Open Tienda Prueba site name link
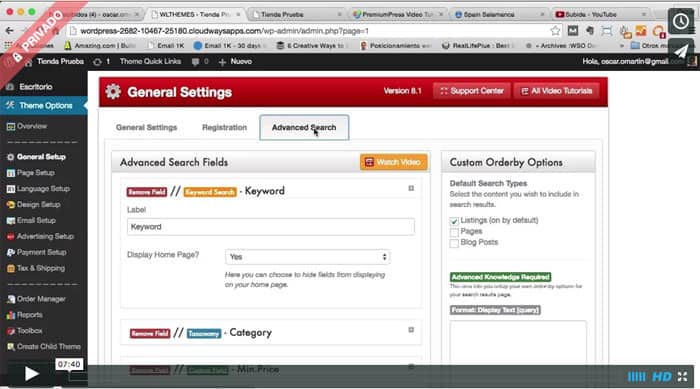This screenshot has height=389, width=700. click(60, 62)
